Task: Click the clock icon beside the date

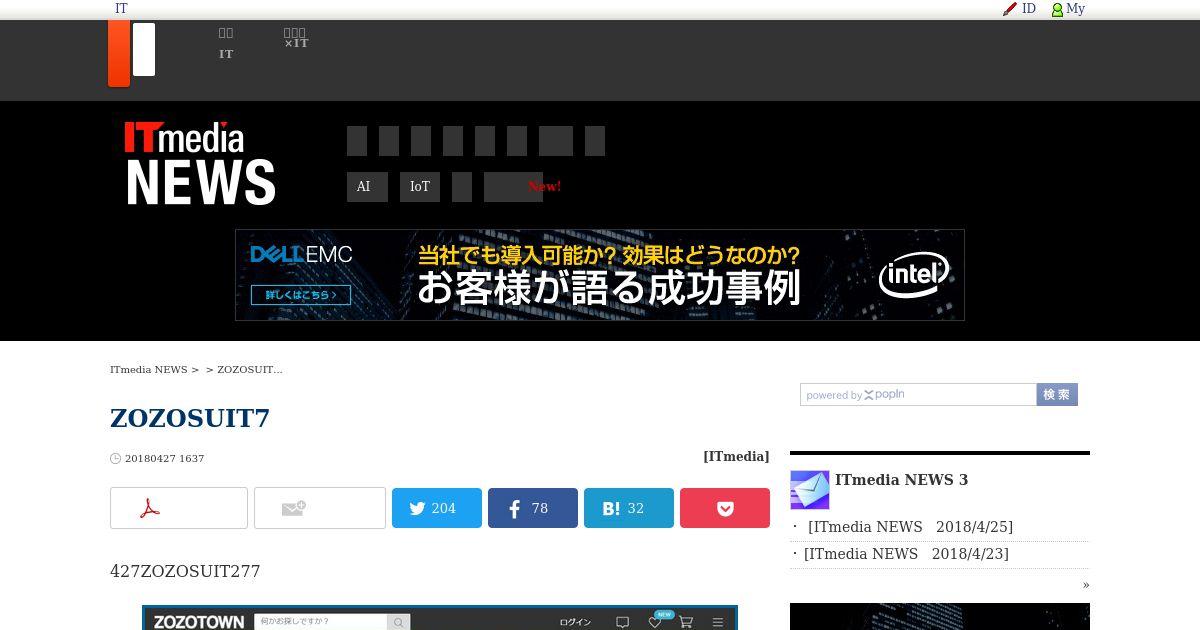Action: click(x=115, y=459)
